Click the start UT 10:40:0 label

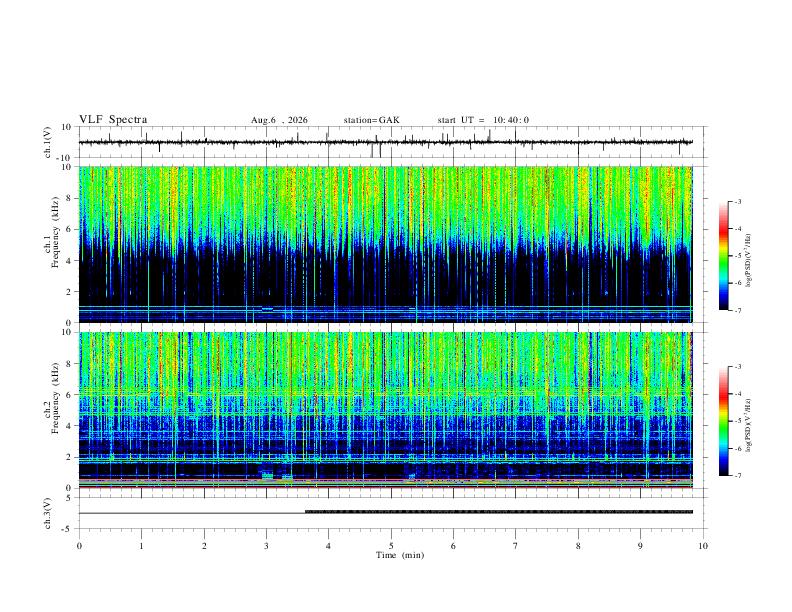tap(483, 120)
